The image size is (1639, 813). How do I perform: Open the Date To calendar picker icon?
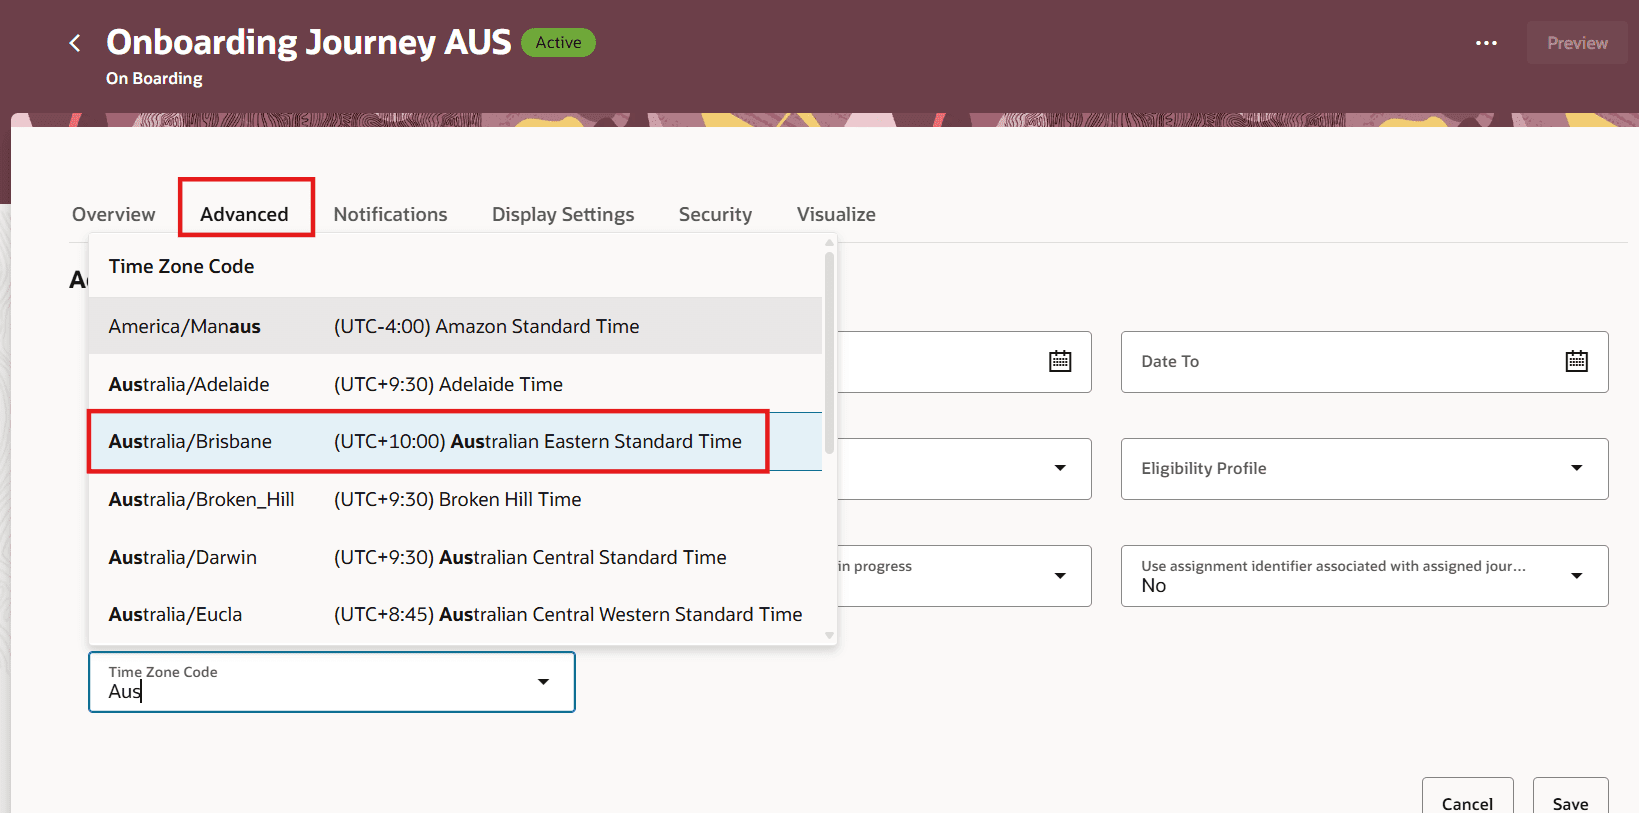click(x=1576, y=361)
